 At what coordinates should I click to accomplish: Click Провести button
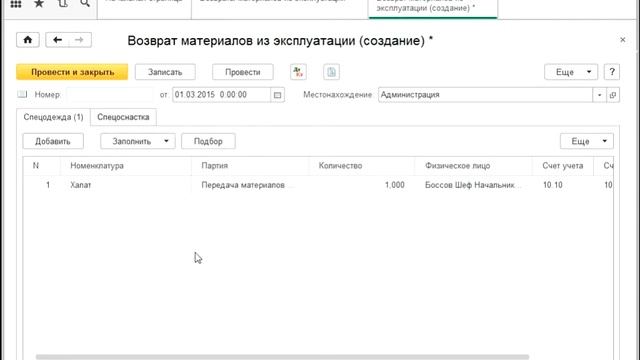(243, 72)
